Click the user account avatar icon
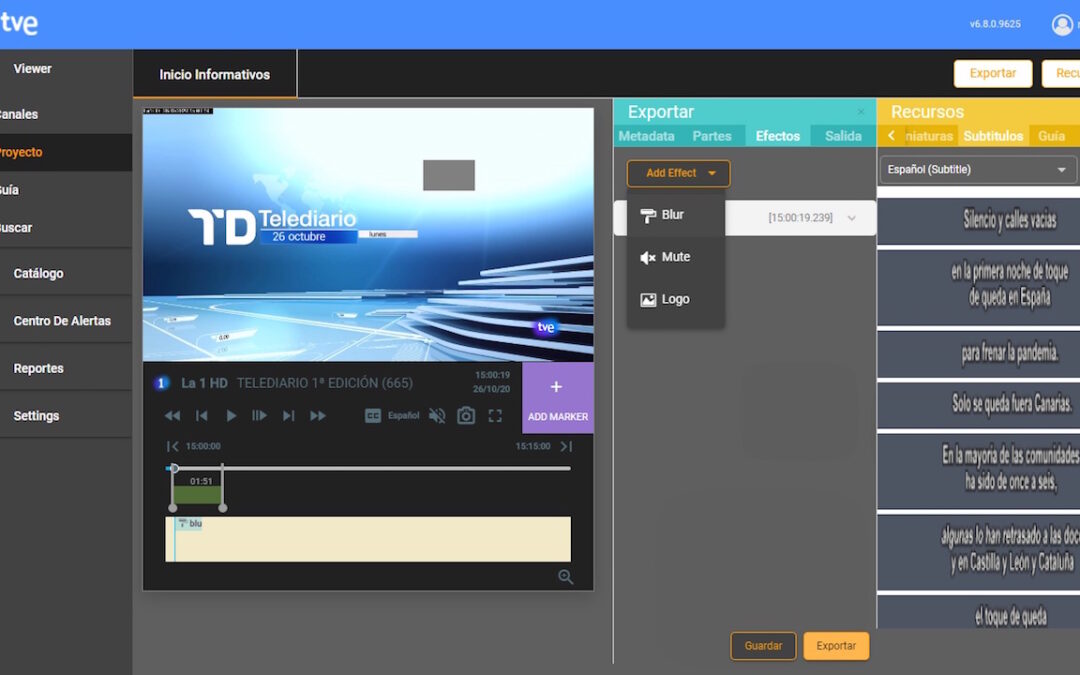 click(1061, 25)
